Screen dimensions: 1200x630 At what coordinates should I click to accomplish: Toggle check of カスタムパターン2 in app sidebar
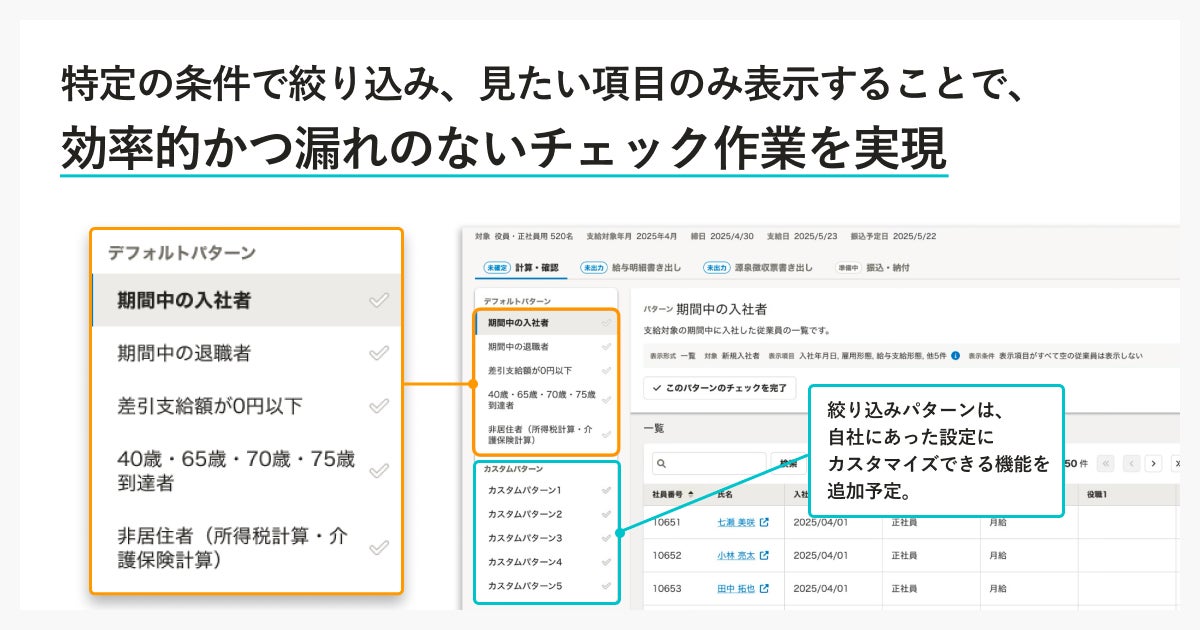pos(606,514)
